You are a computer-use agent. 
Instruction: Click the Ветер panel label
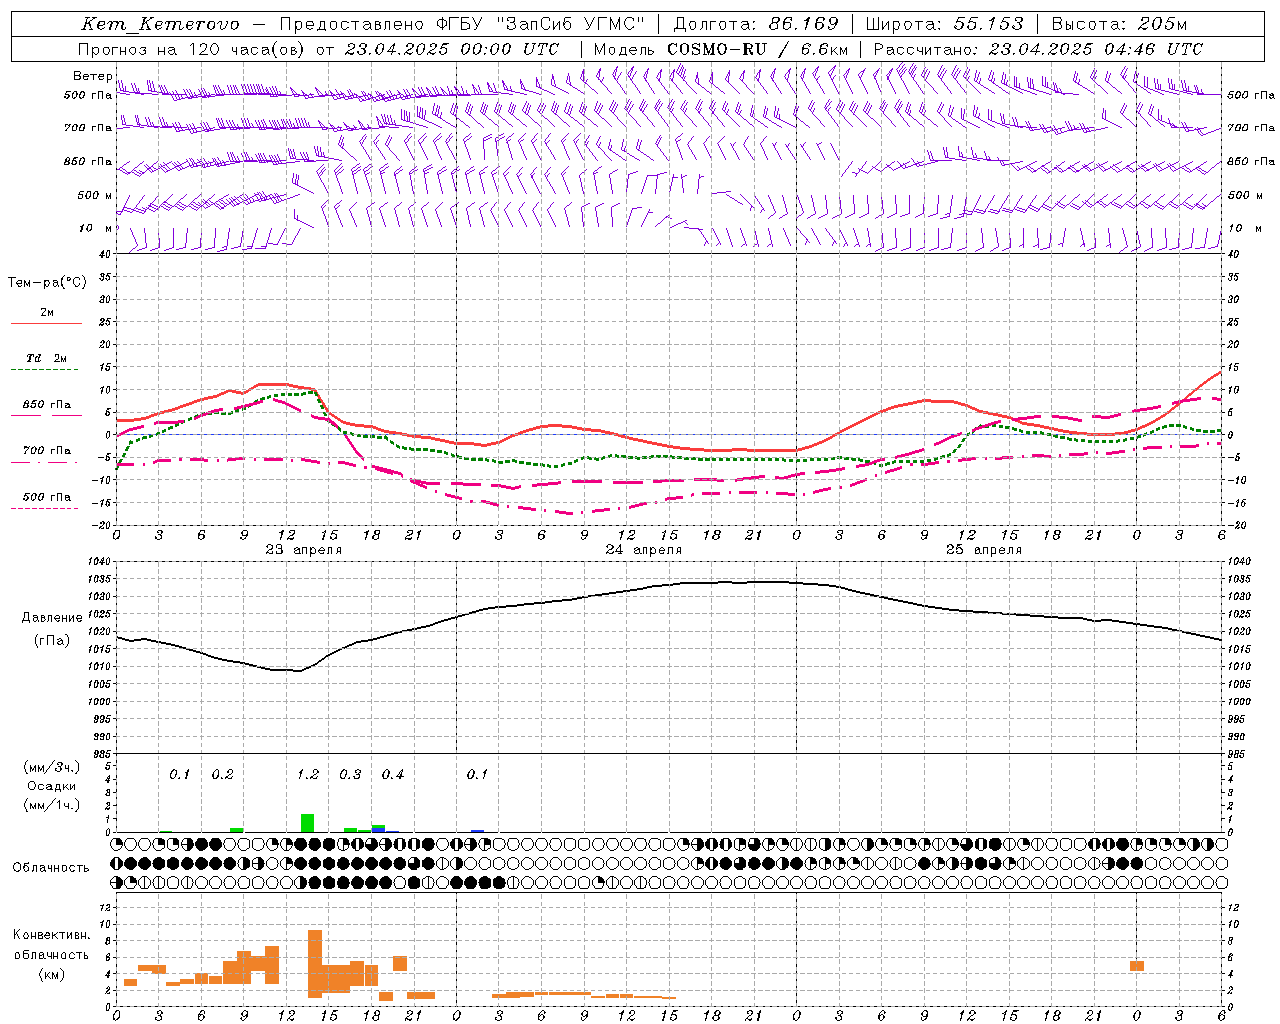pyautogui.click(x=93, y=76)
